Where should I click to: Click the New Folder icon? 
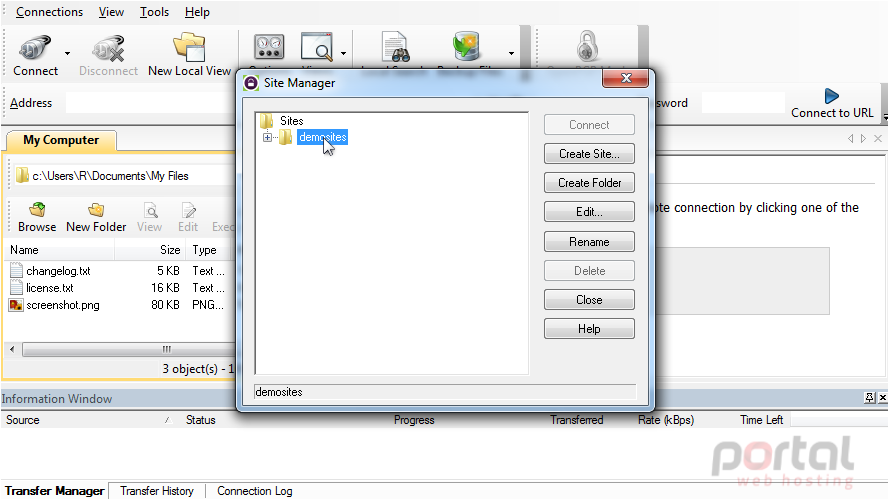[96, 210]
